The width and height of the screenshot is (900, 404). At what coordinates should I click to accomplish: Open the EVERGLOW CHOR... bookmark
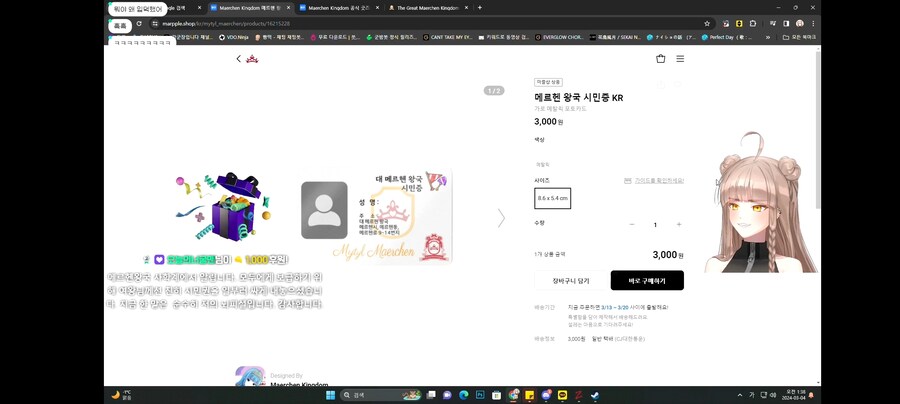tap(559, 37)
